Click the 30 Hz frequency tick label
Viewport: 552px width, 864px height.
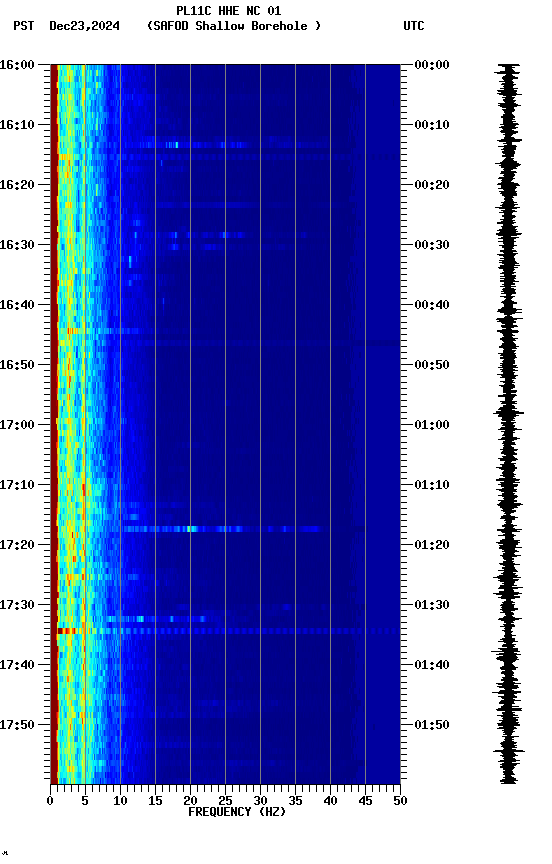[x=260, y=801]
